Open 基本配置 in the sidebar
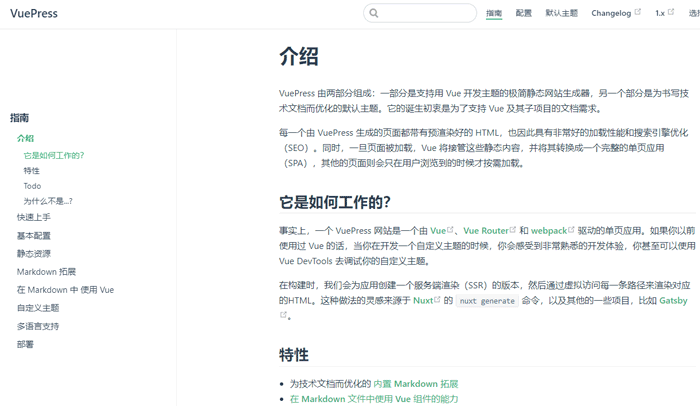This screenshot has width=700, height=406. point(33,235)
